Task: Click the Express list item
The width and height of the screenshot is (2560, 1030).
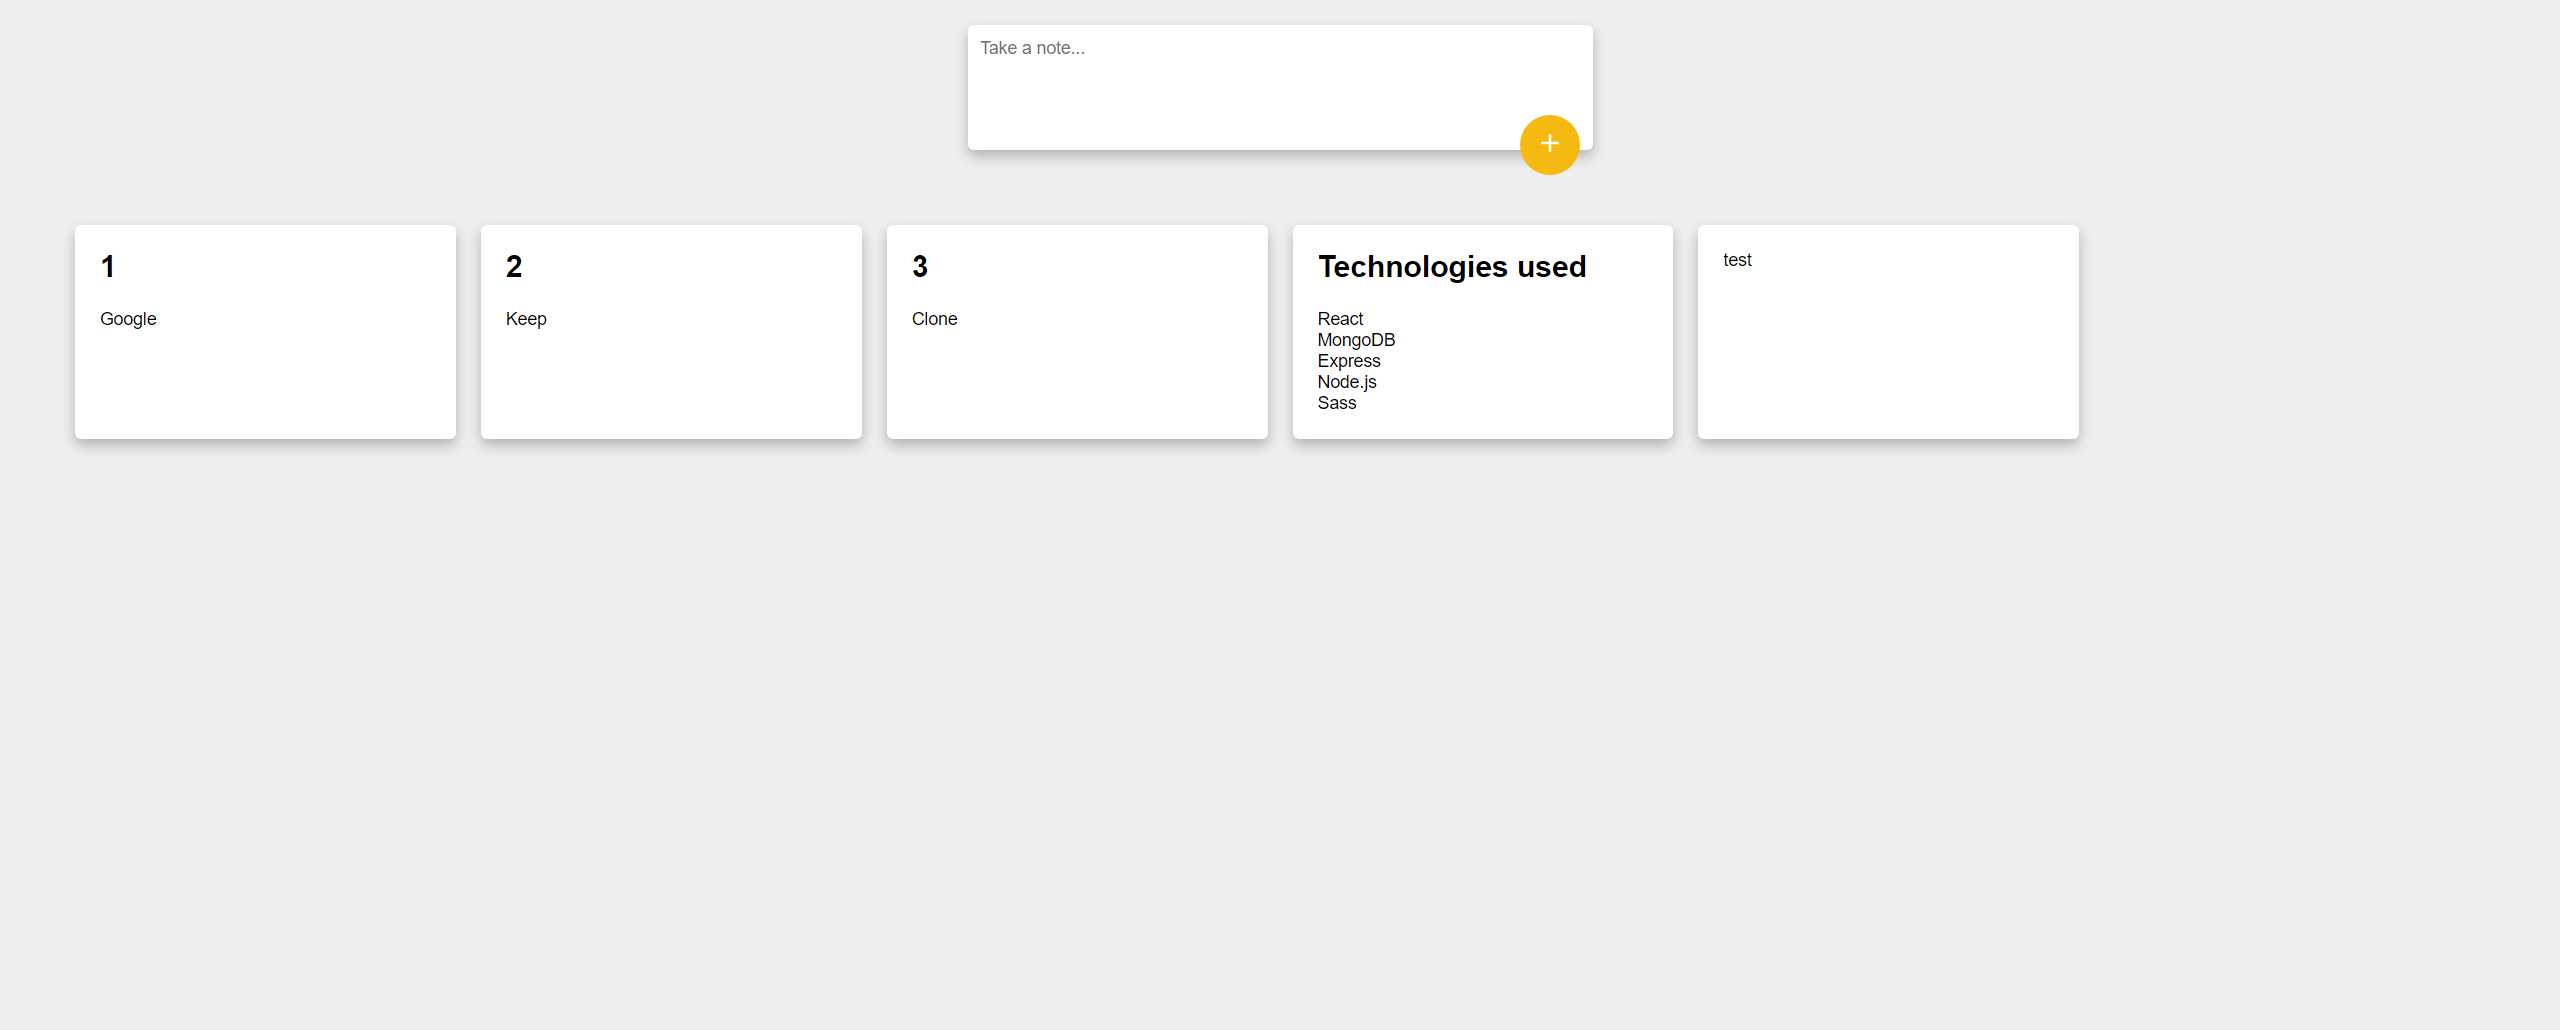Action: click(1349, 360)
